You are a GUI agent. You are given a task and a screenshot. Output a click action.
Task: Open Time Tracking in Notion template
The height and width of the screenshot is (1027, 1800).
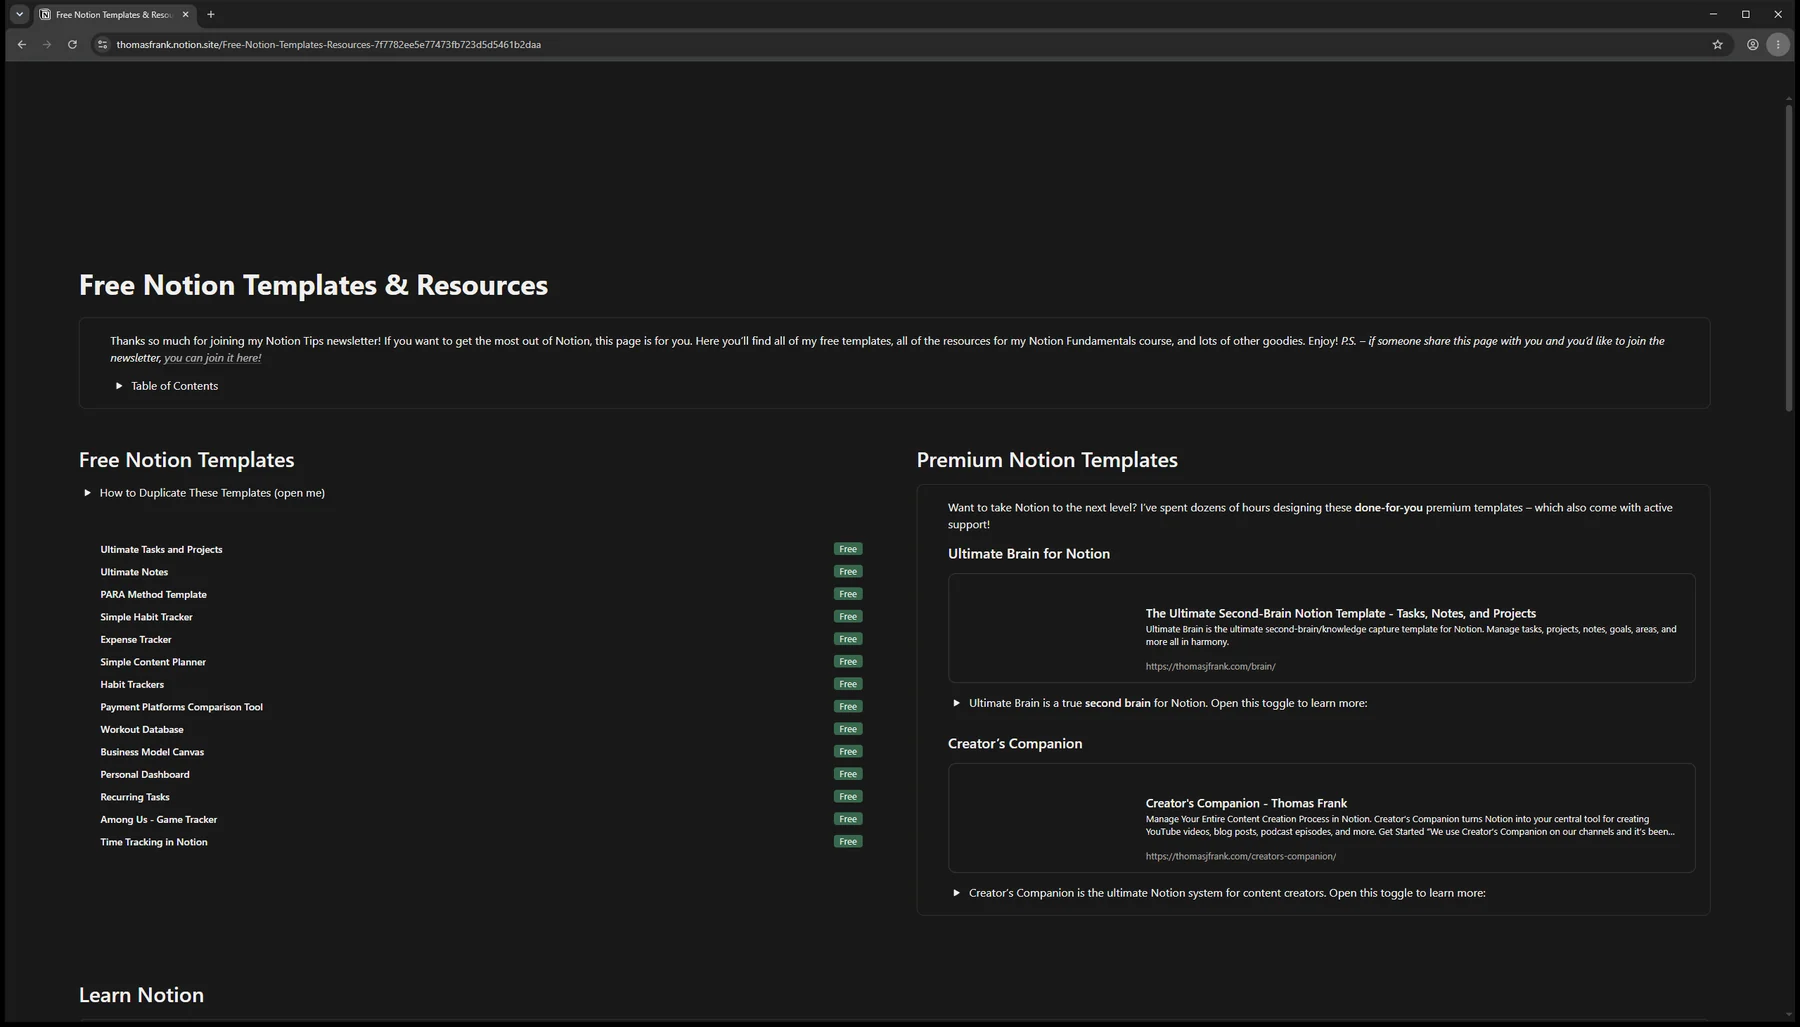[x=154, y=842]
